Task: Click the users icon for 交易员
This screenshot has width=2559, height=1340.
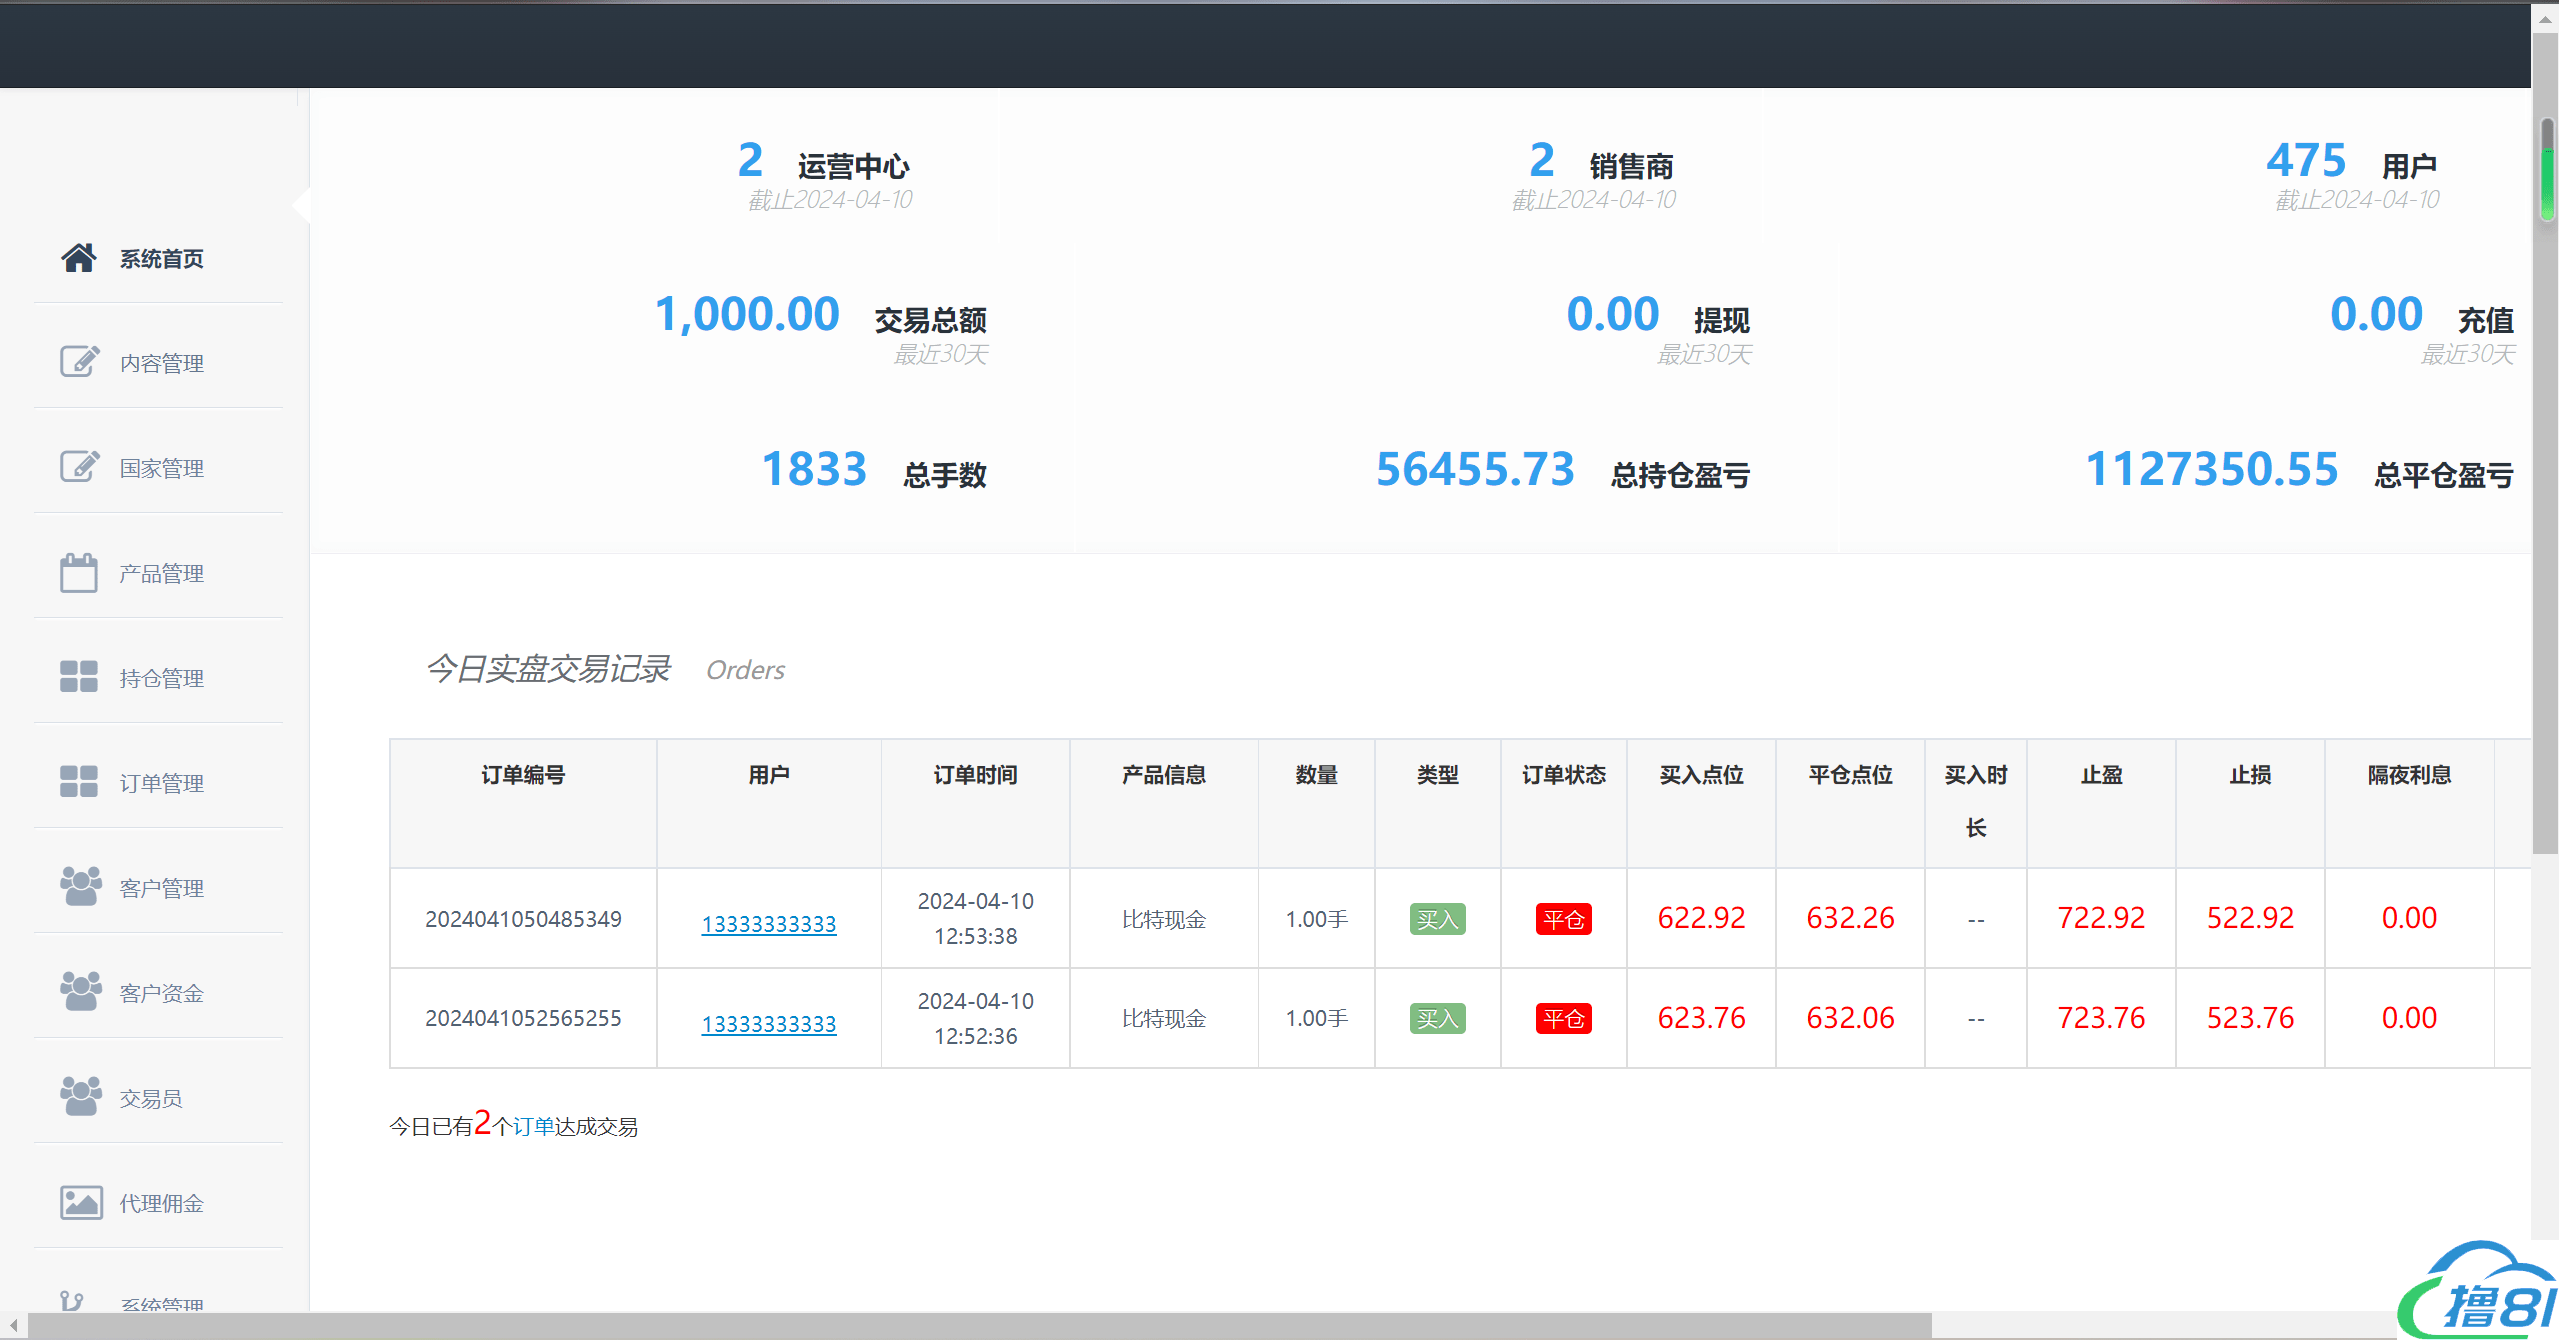Action: [x=81, y=1096]
